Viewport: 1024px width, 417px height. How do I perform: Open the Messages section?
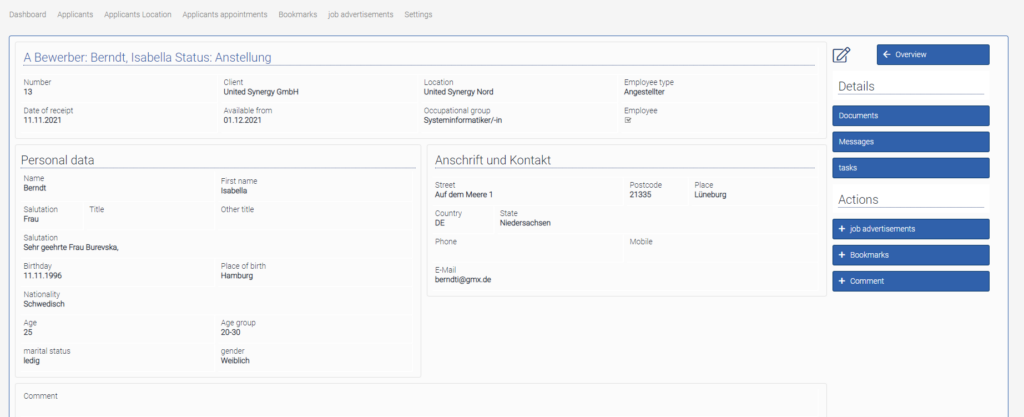pyautogui.click(x=910, y=142)
